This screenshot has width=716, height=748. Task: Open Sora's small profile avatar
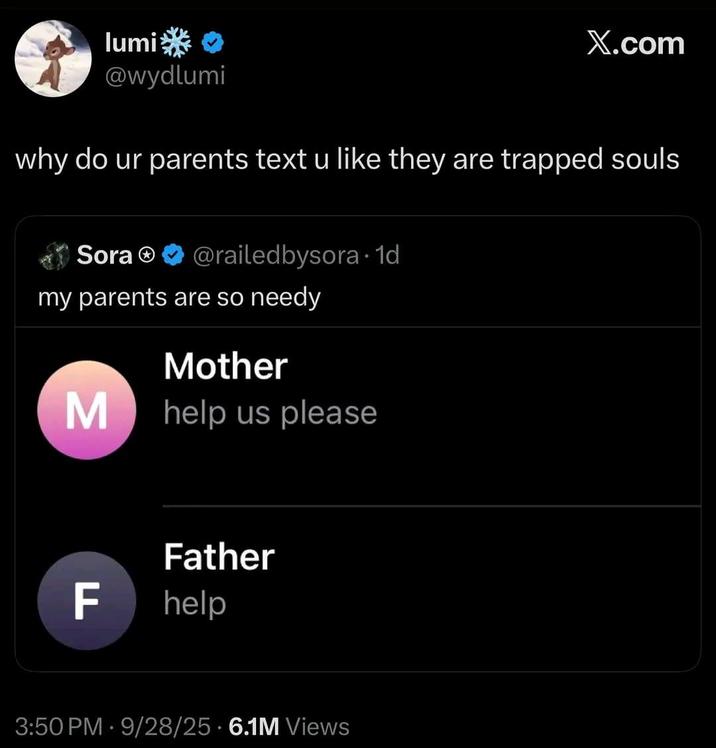tap(53, 255)
